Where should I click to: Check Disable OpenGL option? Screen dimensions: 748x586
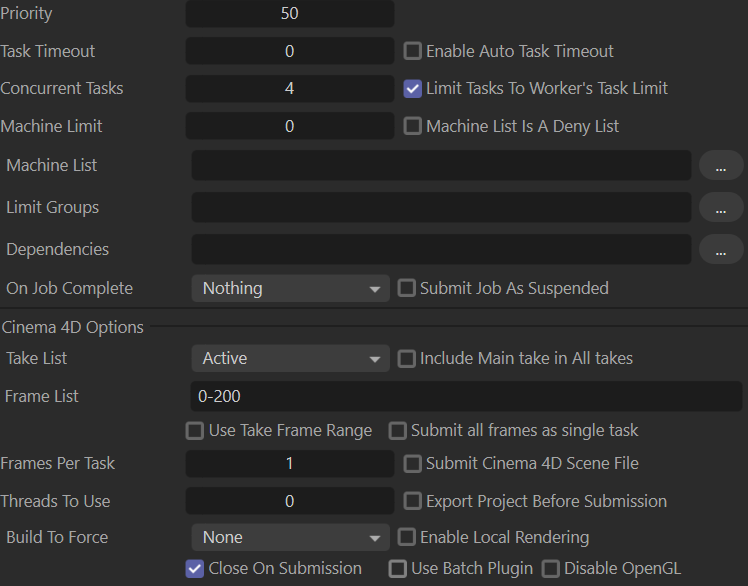tap(550, 569)
